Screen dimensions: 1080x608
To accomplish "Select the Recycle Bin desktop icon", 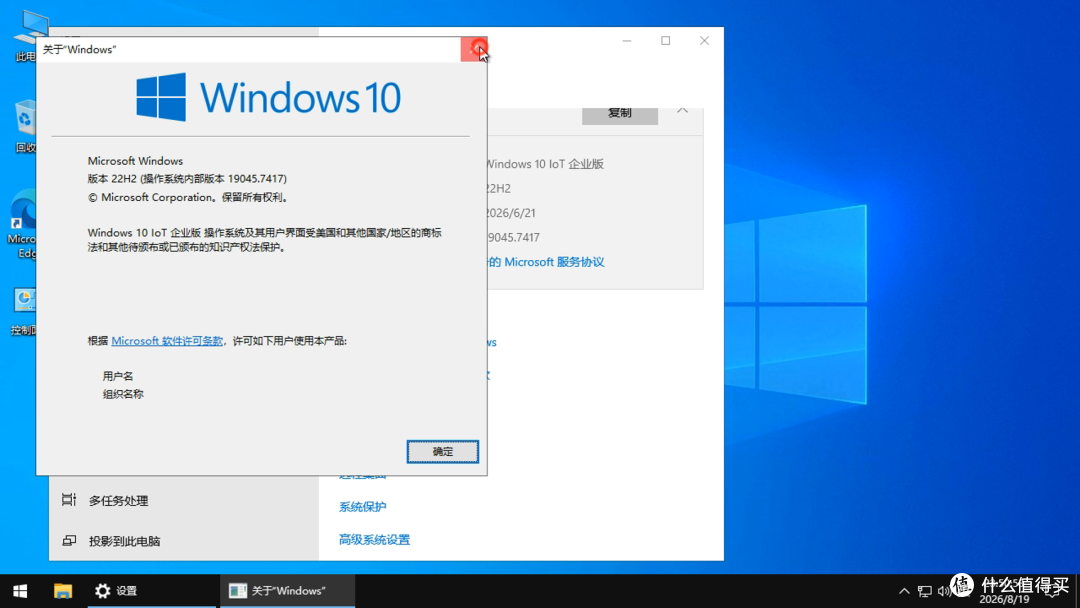I will coord(25,127).
